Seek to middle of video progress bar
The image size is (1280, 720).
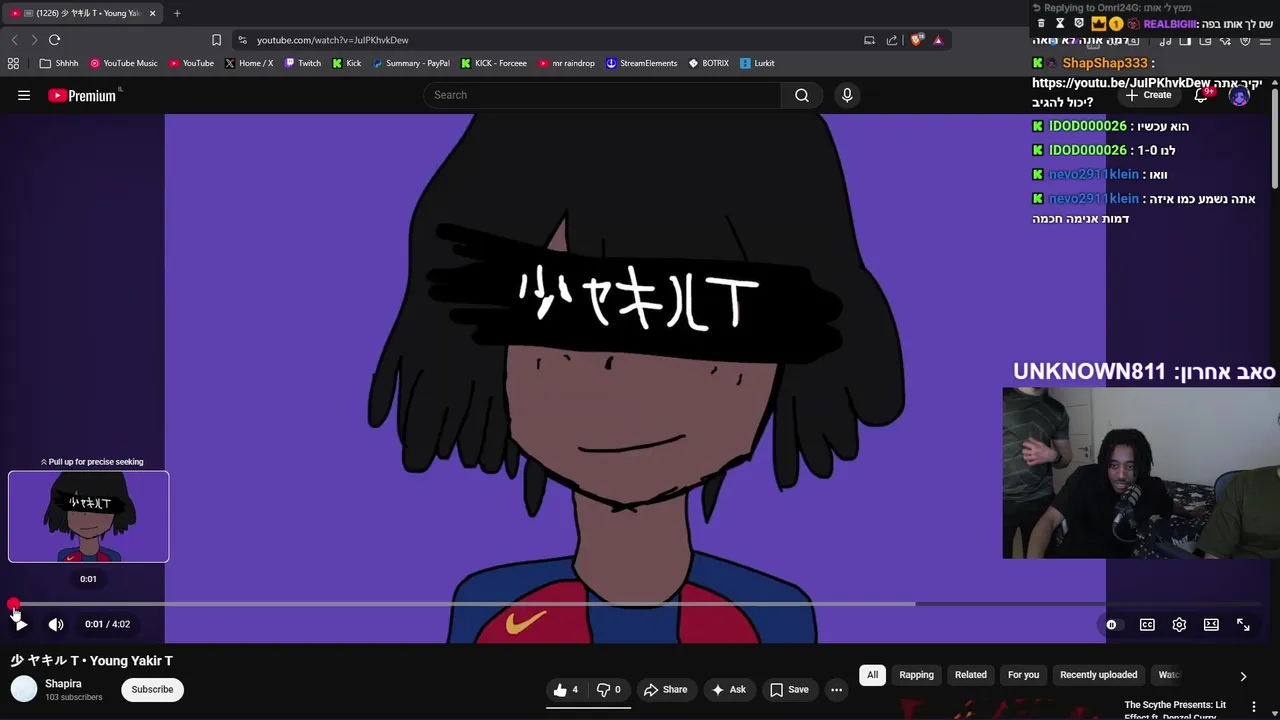pyautogui.click(x=640, y=604)
